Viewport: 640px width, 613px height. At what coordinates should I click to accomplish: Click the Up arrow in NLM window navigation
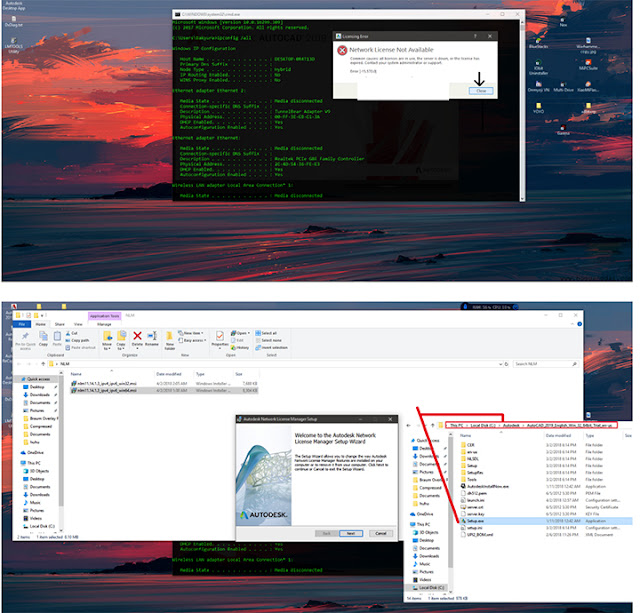point(43,364)
